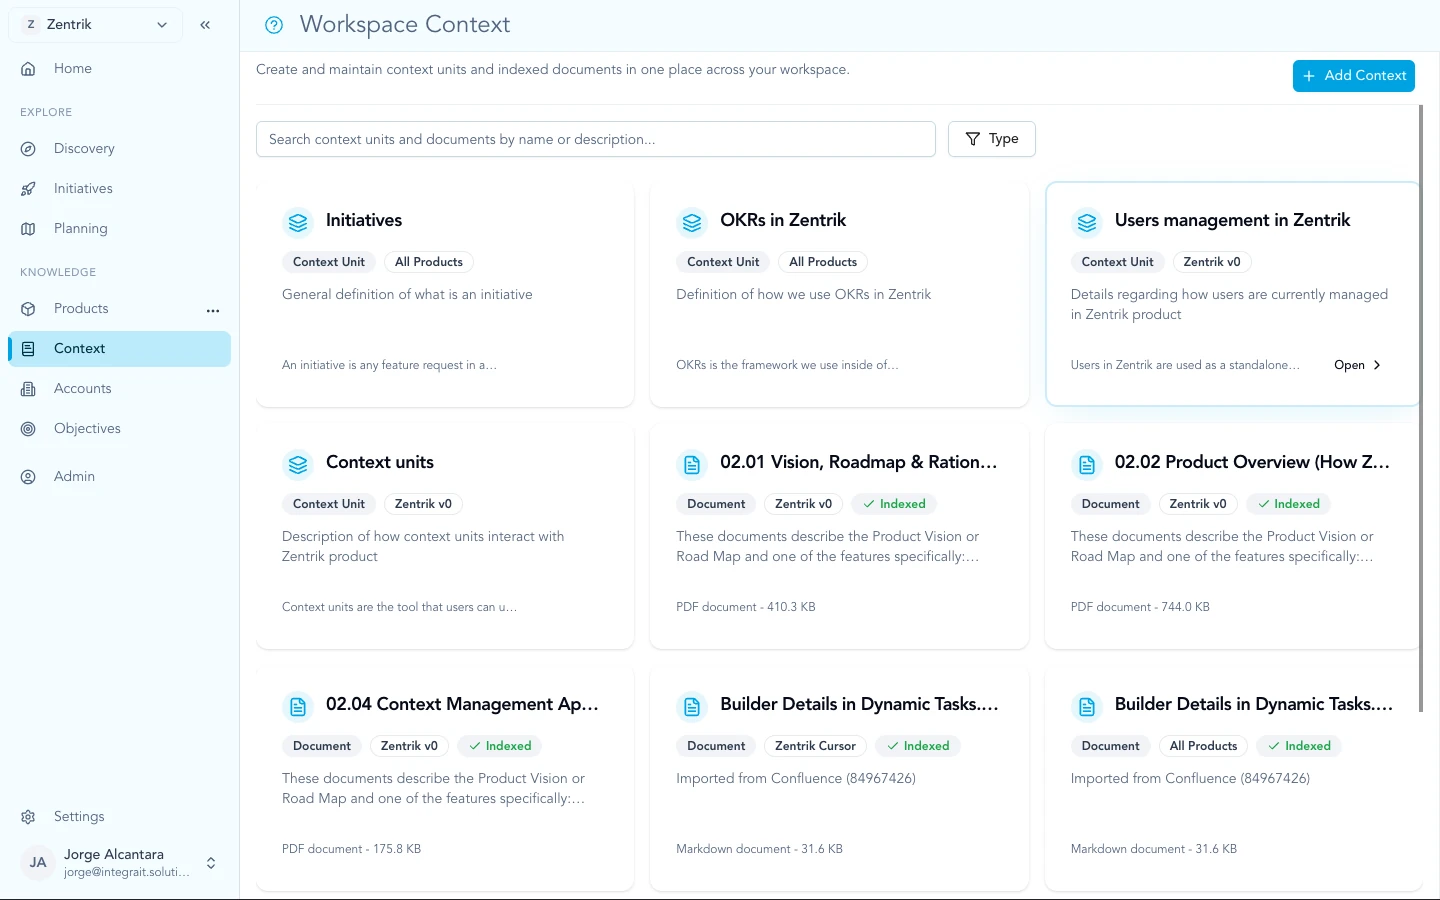Open Accounts using its sidebar icon
Screen dimensions: 1440x900
[x=28, y=388]
